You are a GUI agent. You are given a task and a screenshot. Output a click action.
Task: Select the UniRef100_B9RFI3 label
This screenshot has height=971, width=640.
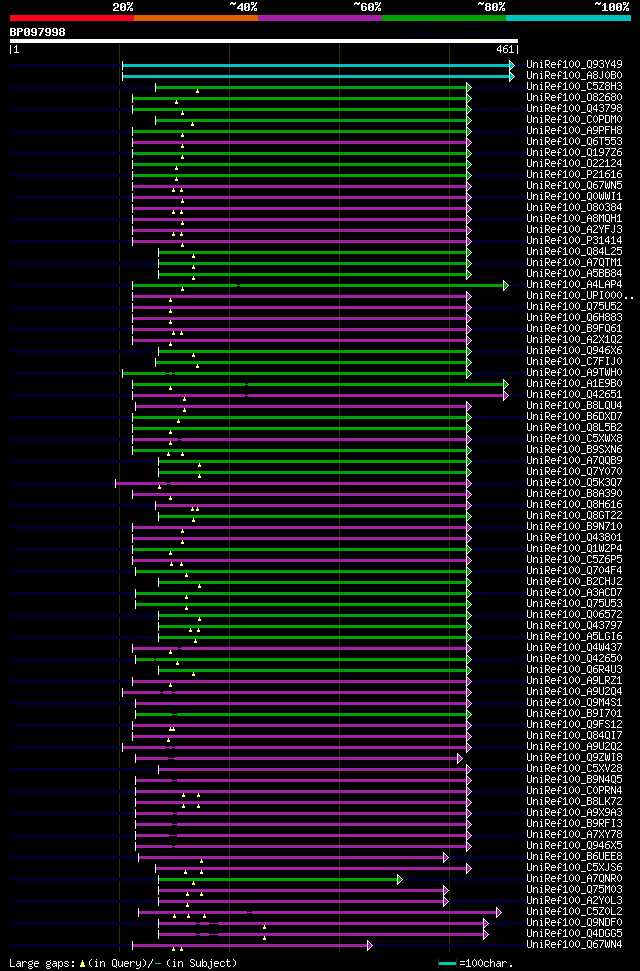coord(574,824)
